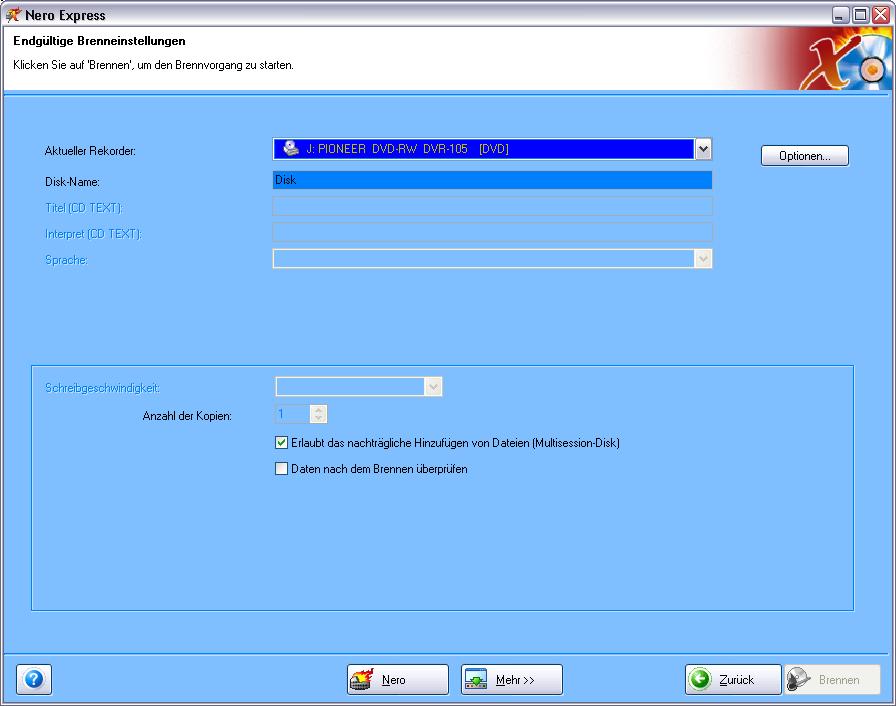Uncheck the Multisession-Disk checkbox

[x=281, y=443]
